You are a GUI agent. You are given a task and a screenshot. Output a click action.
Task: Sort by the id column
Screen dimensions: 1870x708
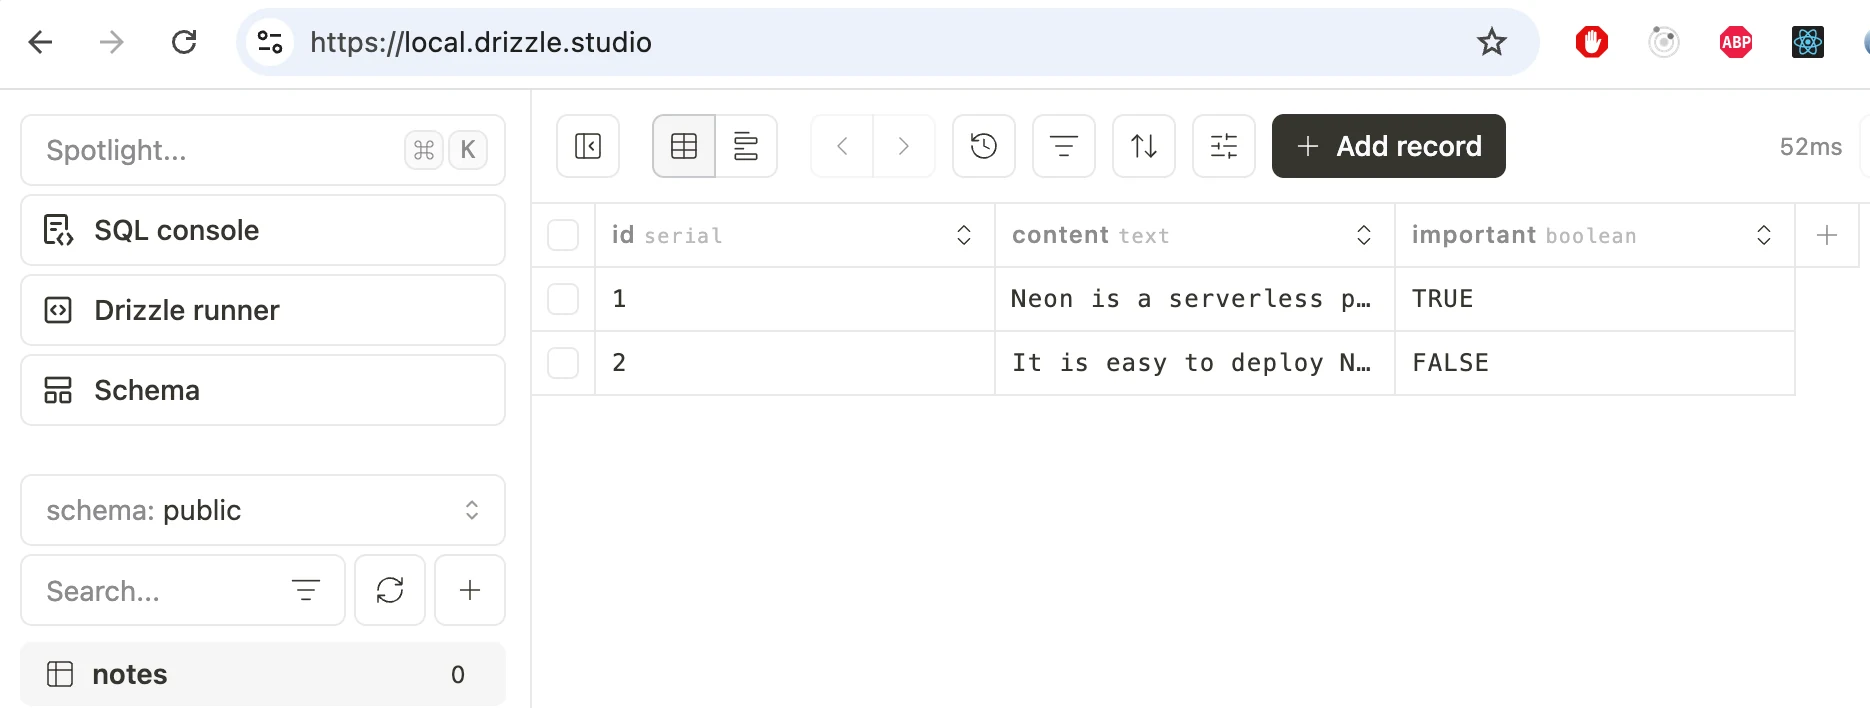coord(964,235)
